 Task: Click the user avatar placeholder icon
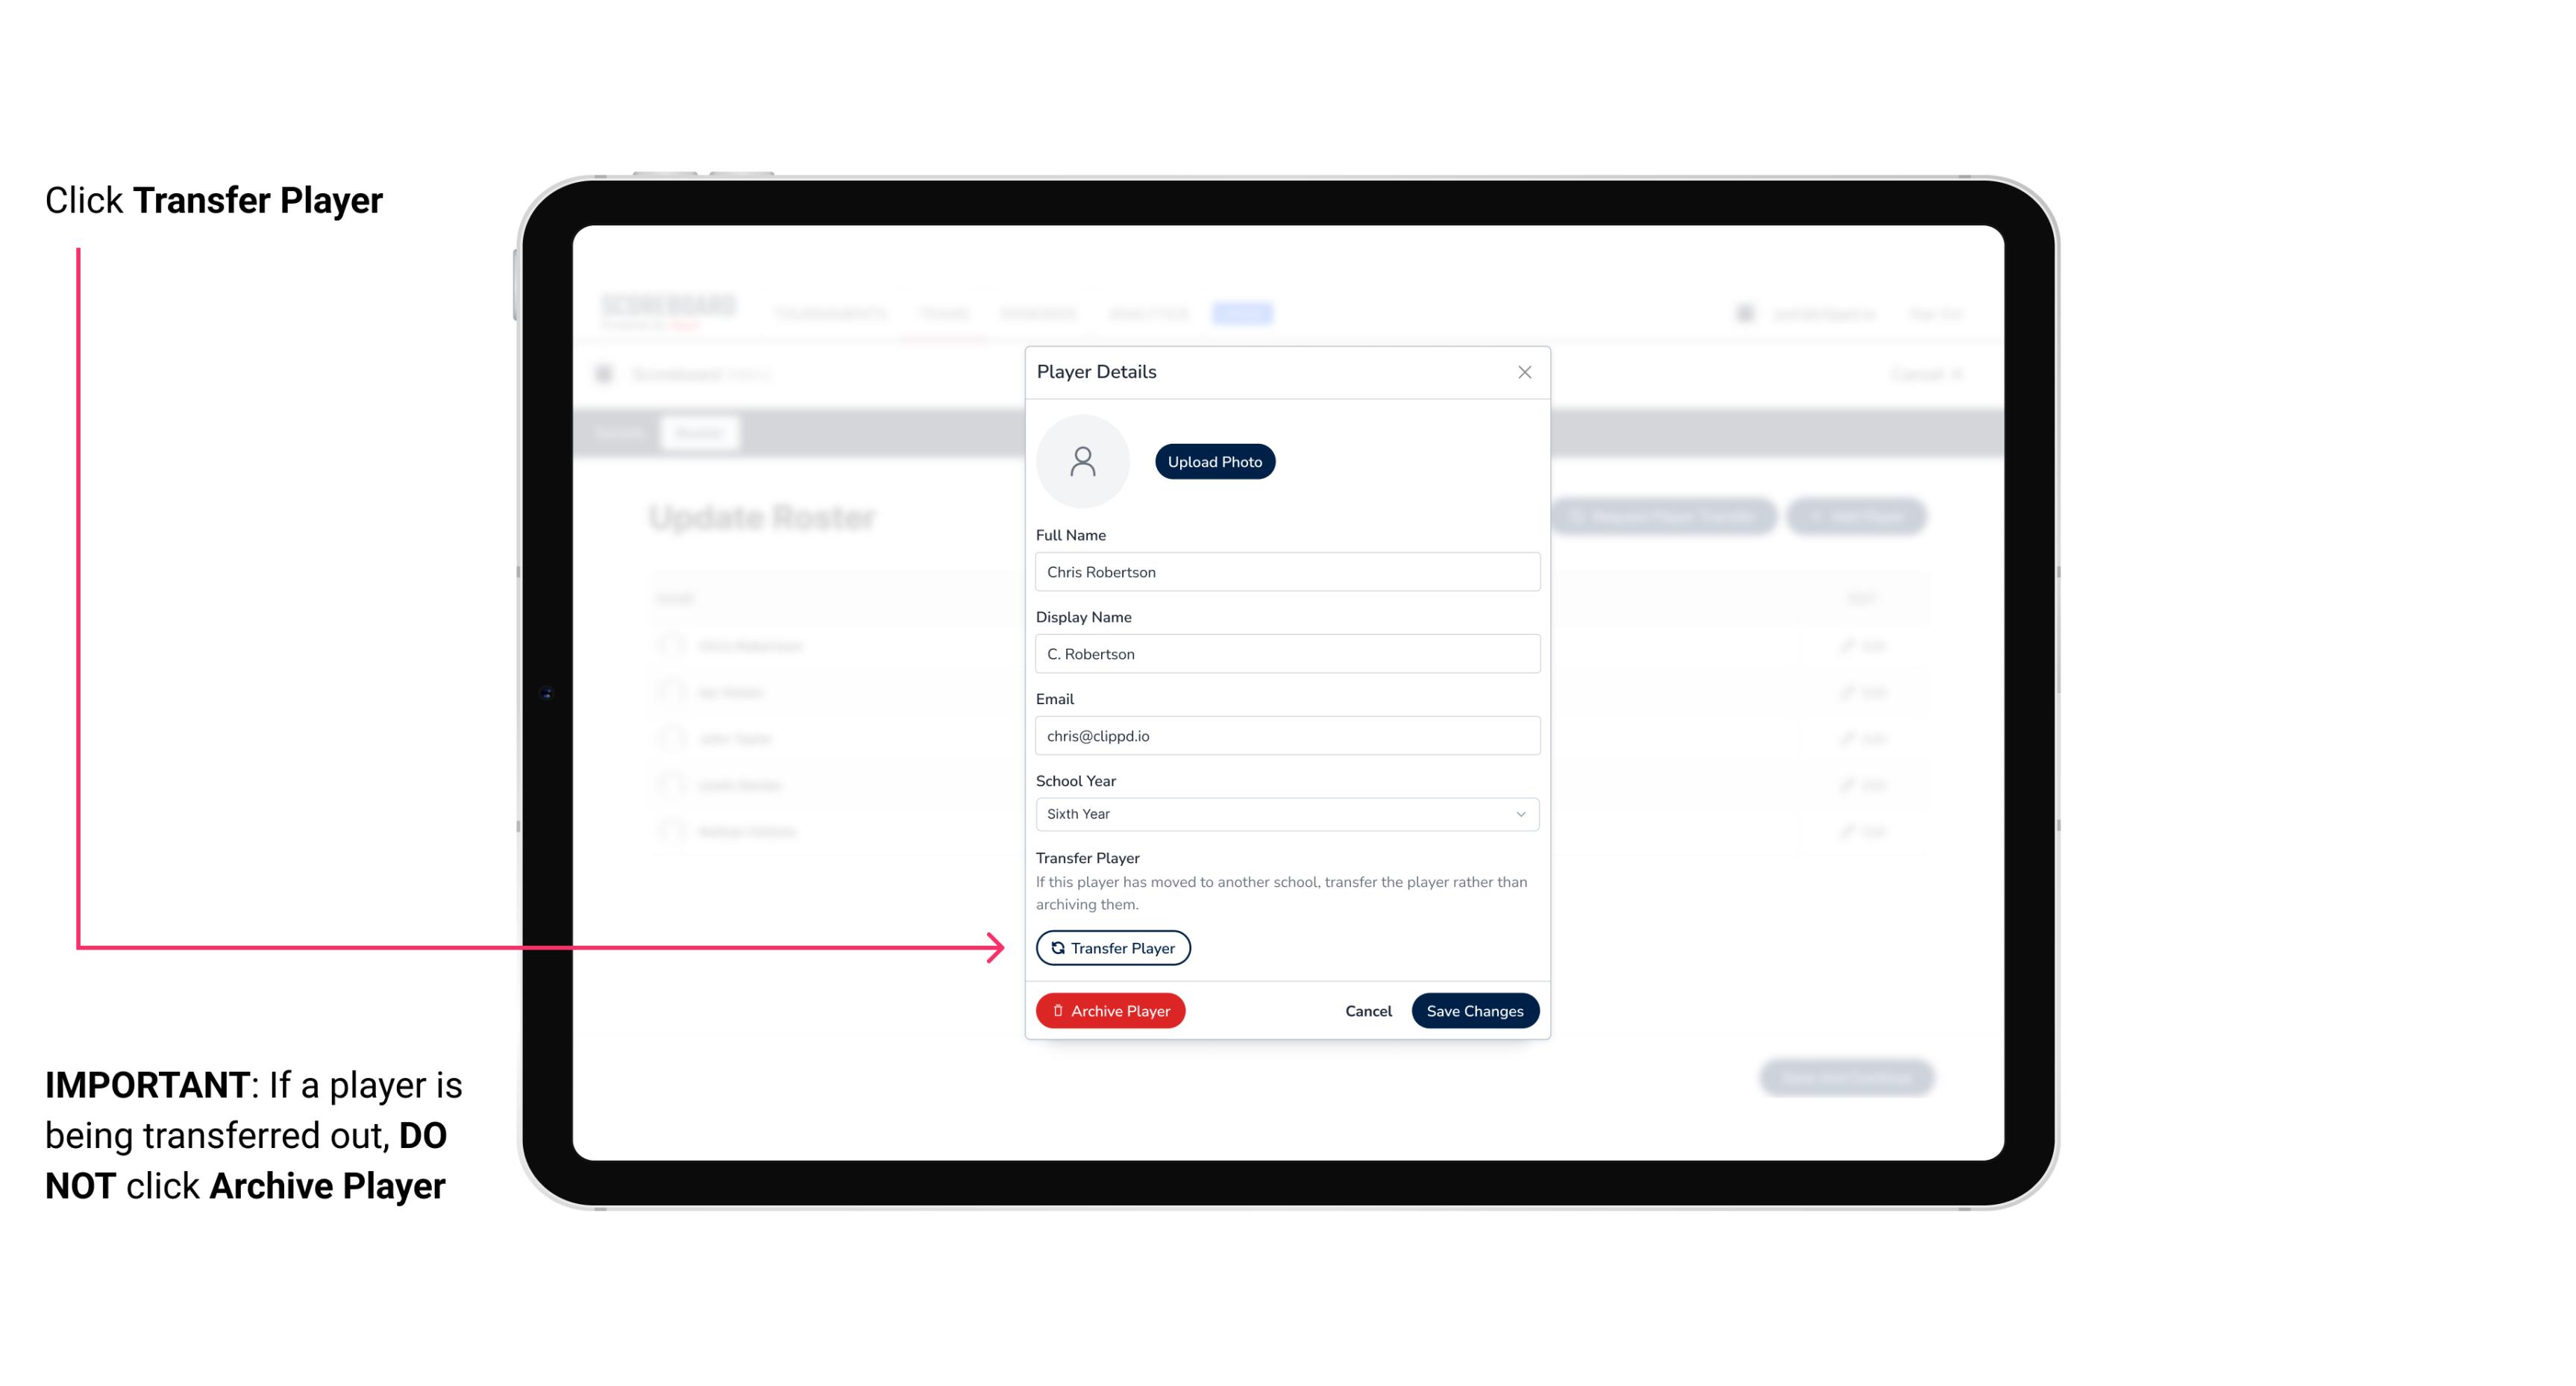point(1082,461)
